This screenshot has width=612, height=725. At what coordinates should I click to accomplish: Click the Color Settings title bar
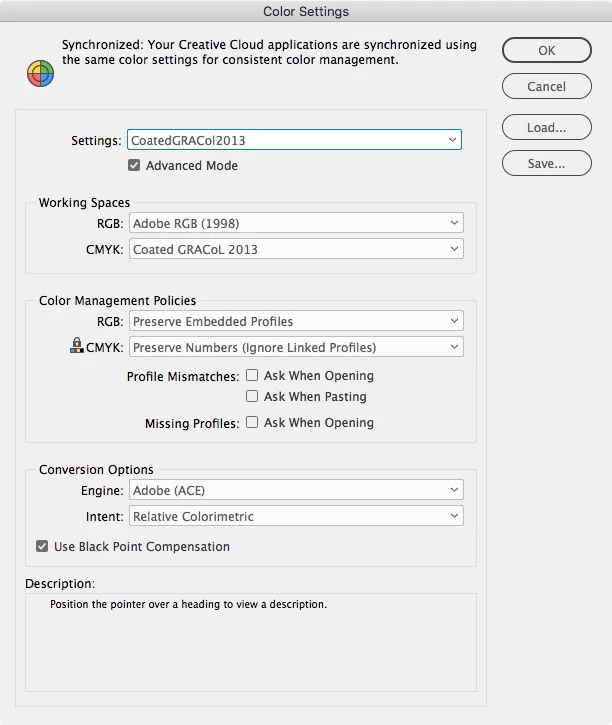pos(306,11)
